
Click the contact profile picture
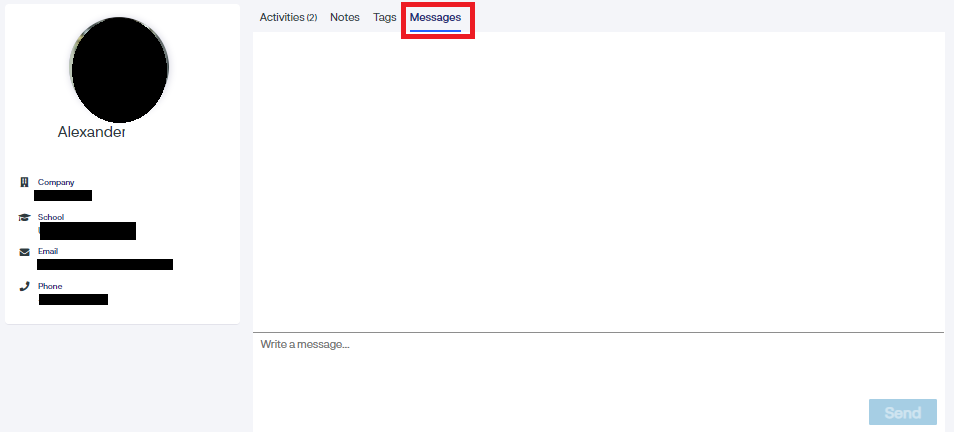119,69
